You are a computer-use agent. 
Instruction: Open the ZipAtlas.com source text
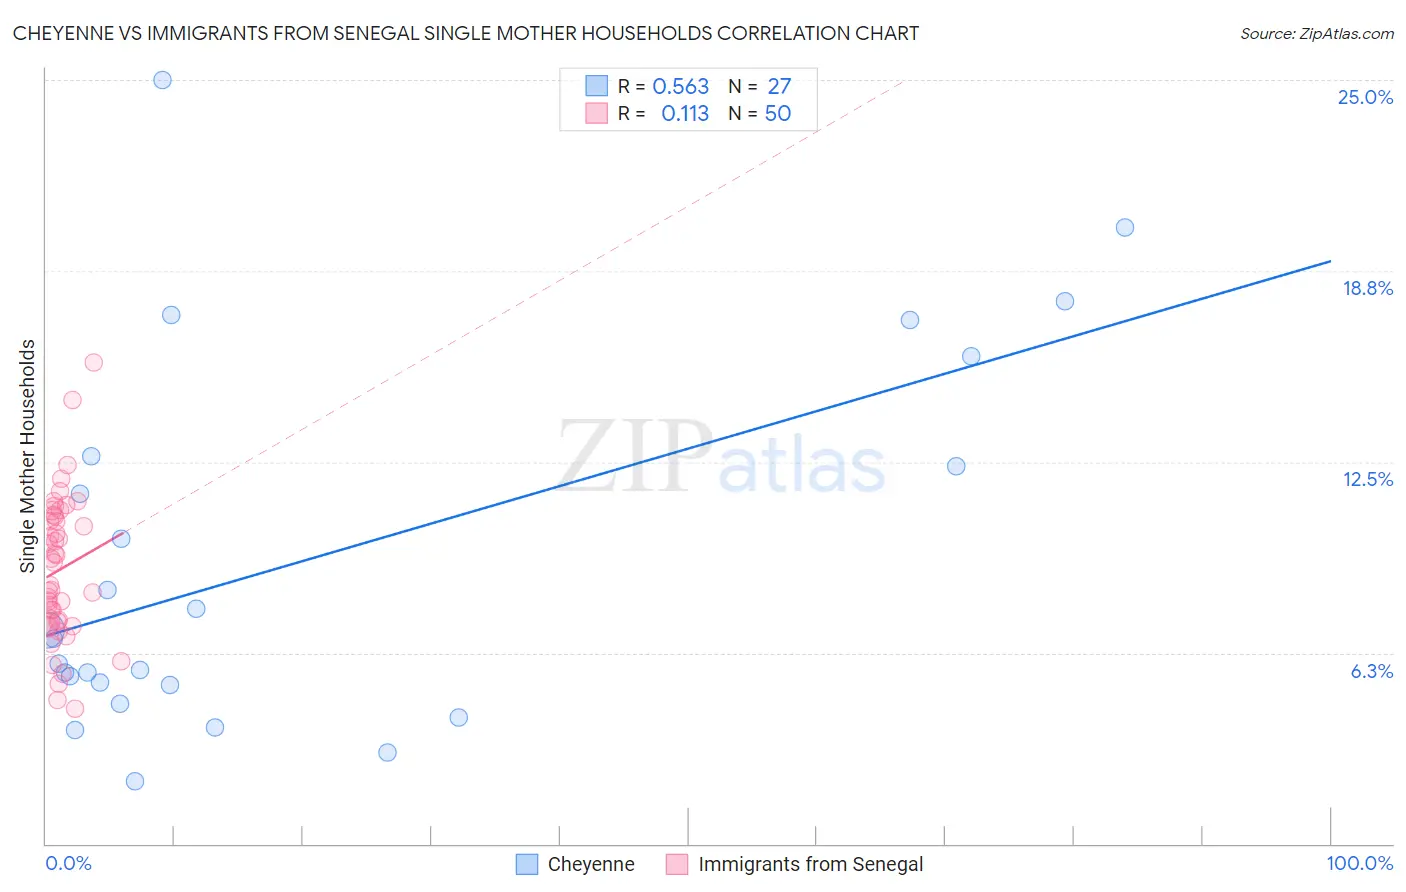[1317, 33]
